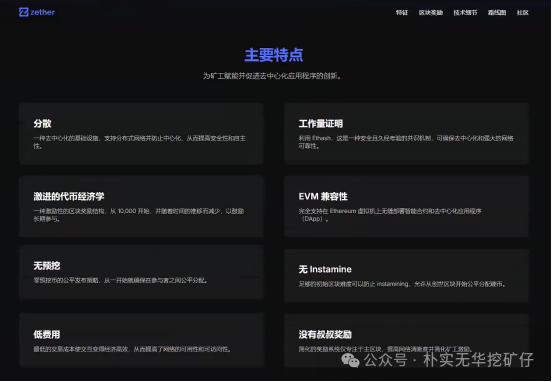Open the 区块奖励 nav item

[431, 13]
